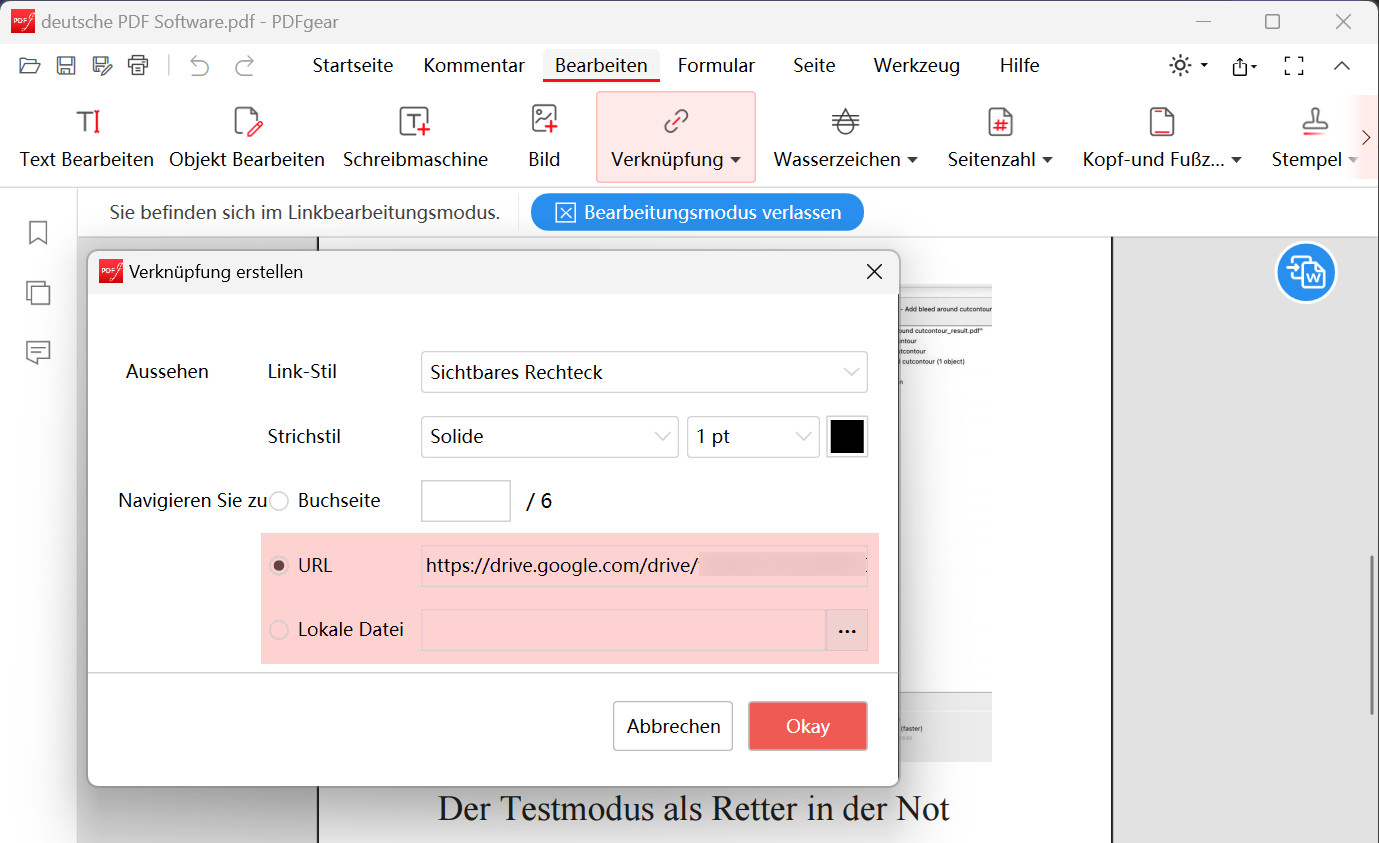The height and width of the screenshot is (843, 1379).
Task: Choose the Schreibmaschine typewriter tool
Action: (415, 123)
